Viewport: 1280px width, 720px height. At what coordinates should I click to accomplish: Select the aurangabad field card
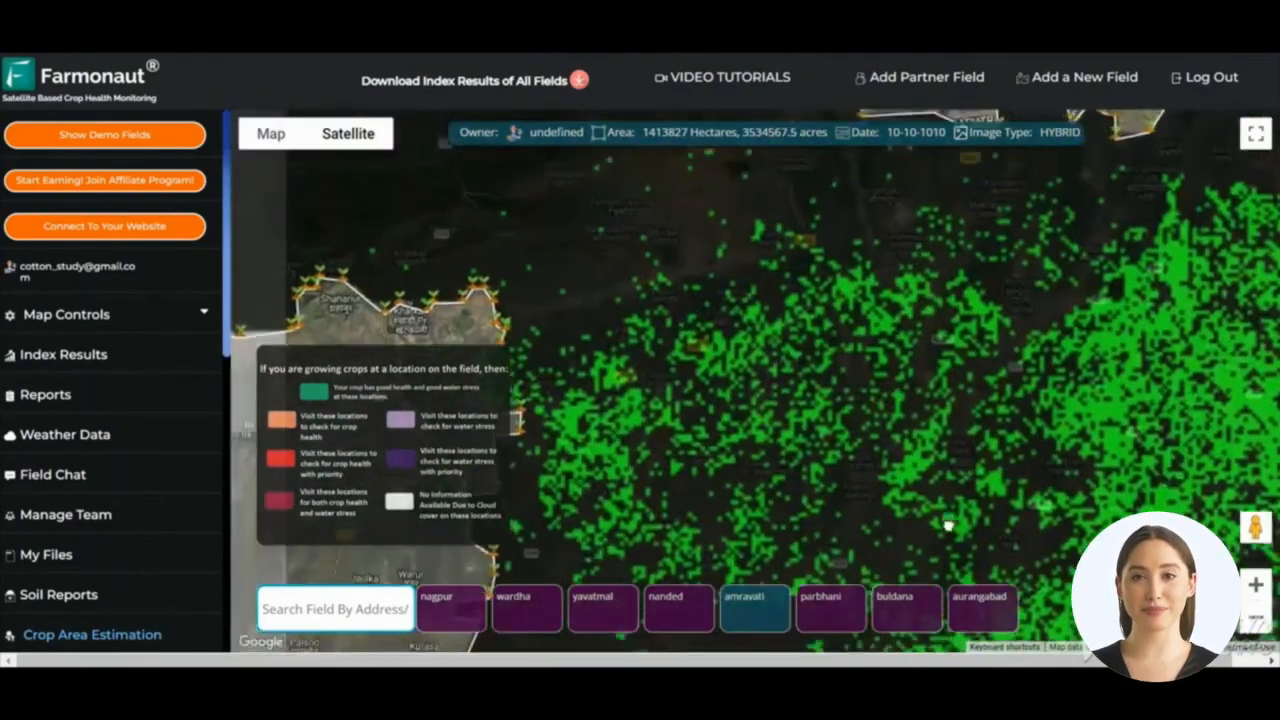coord(983,608)
